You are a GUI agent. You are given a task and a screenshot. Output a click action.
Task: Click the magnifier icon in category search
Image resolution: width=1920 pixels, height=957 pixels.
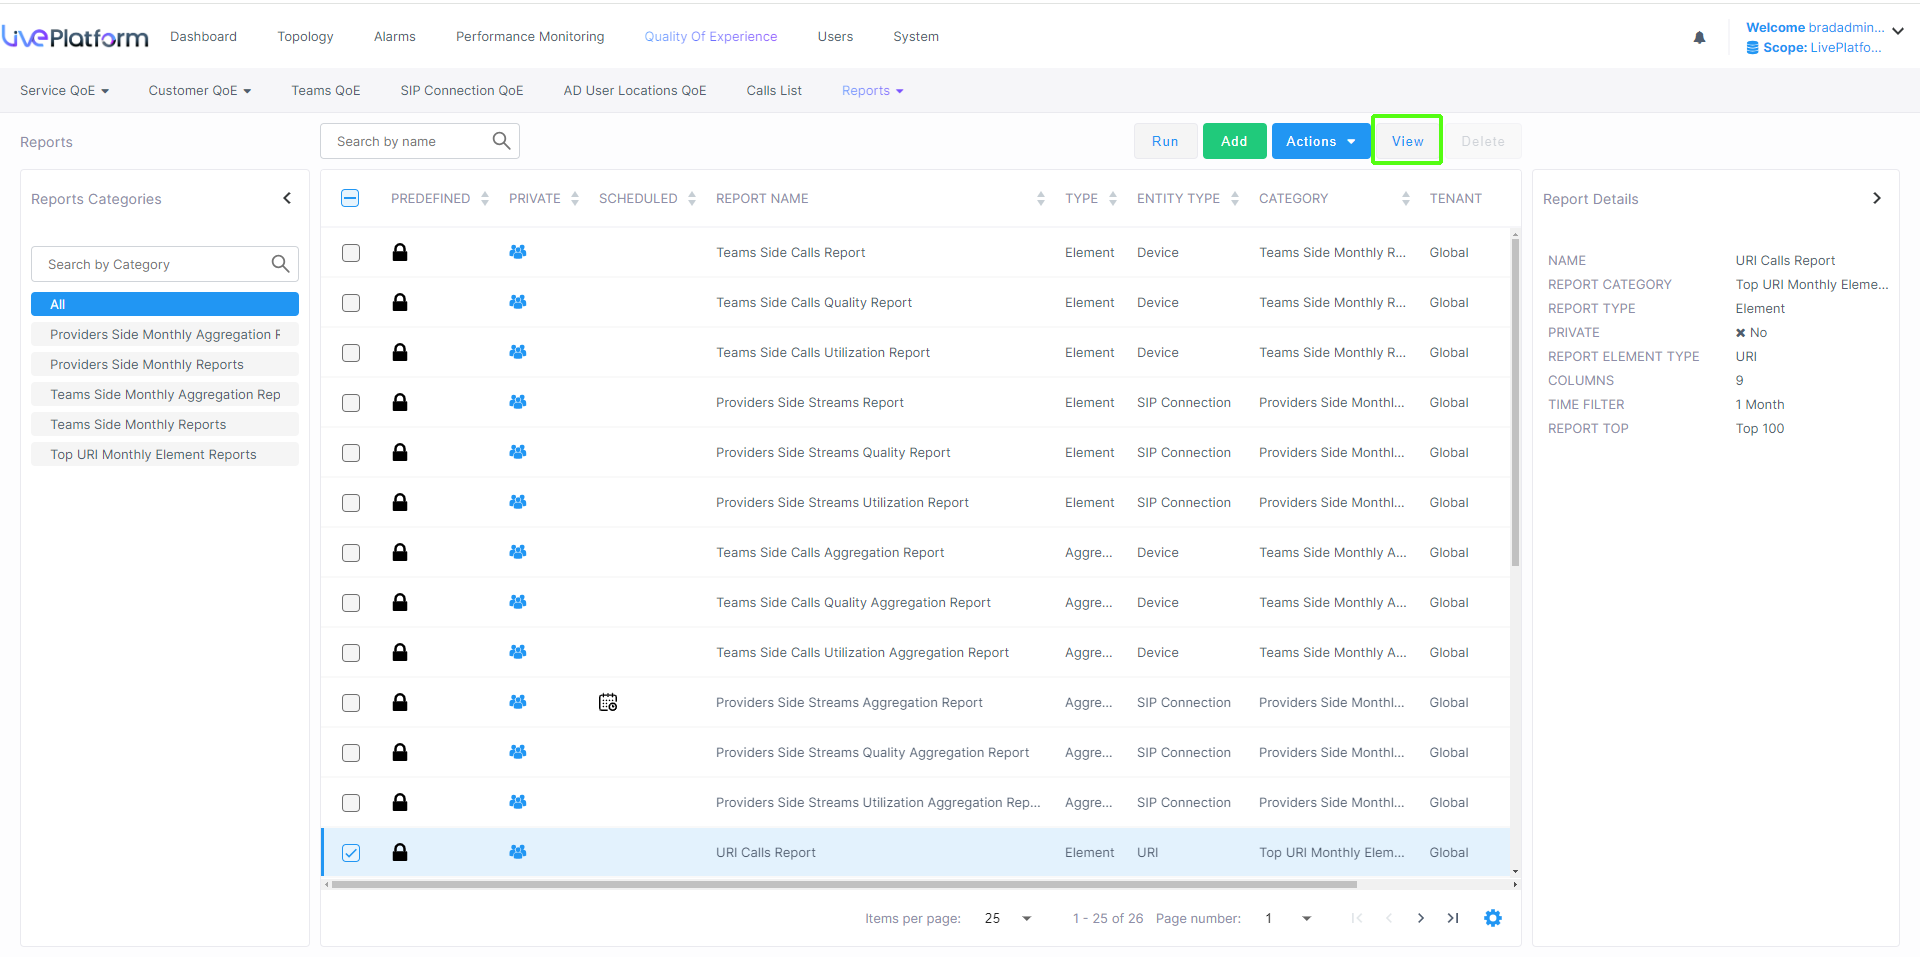tap(280, 264)
